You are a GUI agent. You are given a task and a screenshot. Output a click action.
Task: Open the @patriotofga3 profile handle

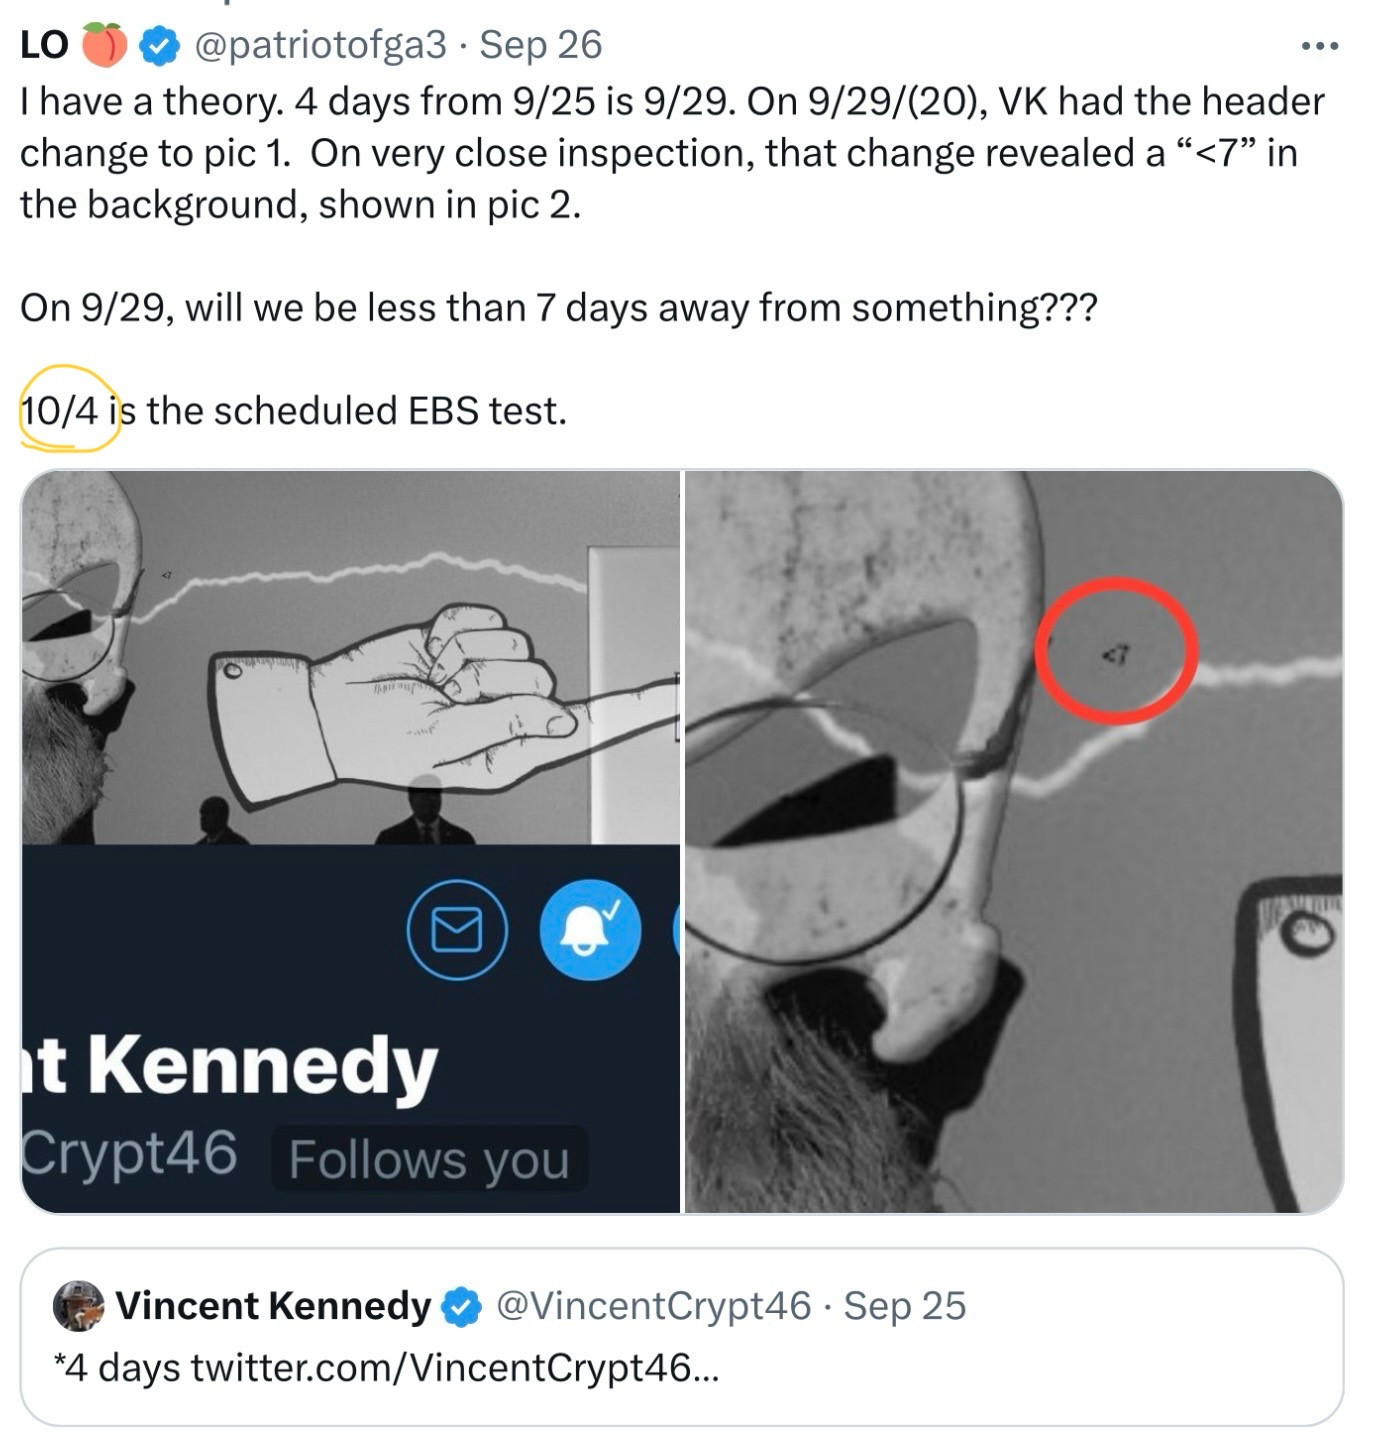coord(320,45)
